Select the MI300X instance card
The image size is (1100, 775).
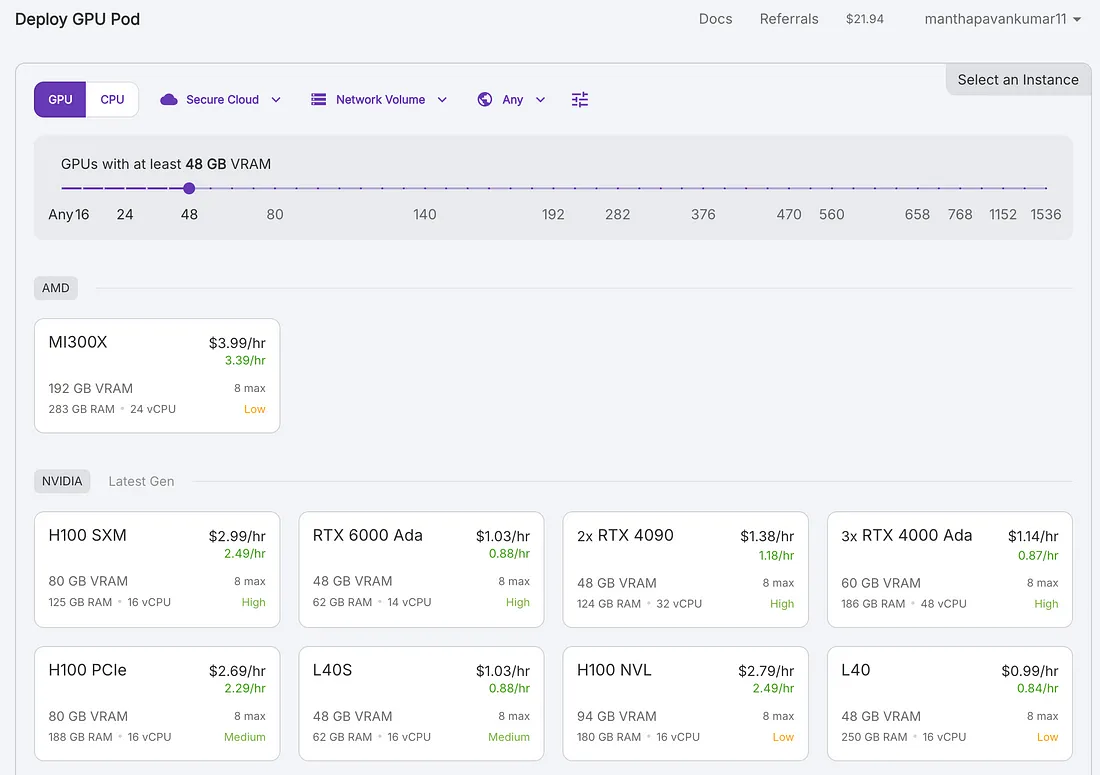[x=157, y=376]
